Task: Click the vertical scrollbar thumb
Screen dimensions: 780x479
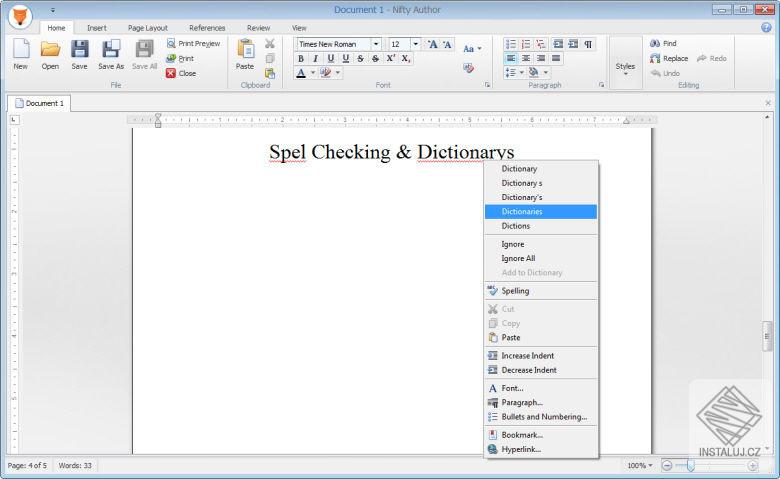Action: [x=767, y=337]
